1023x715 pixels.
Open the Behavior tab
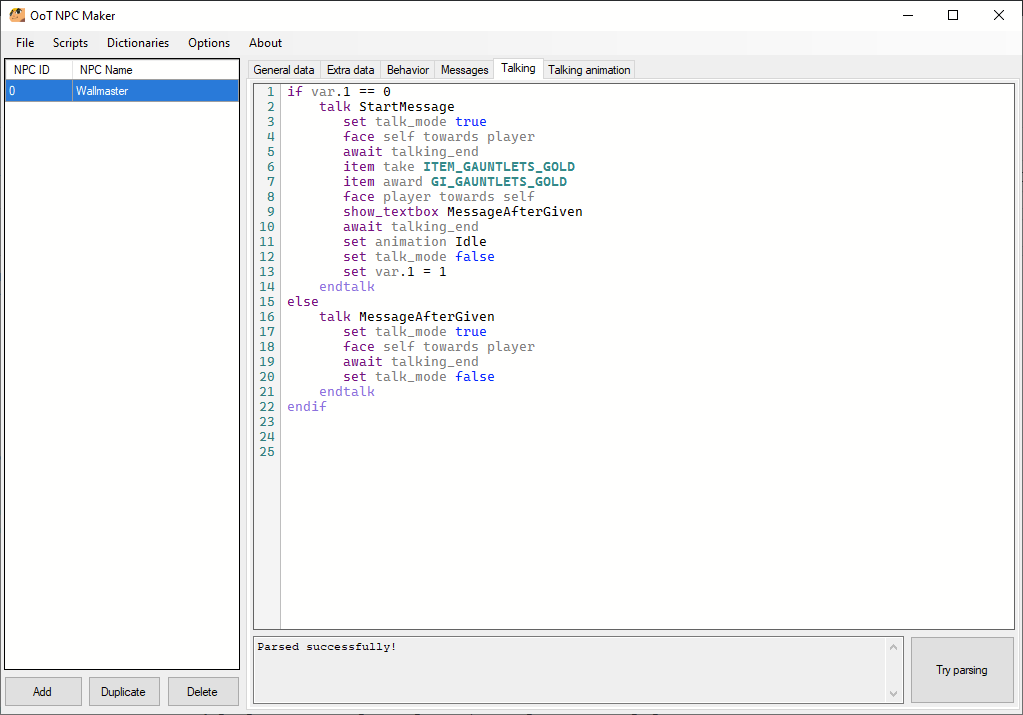tap(406, 69)
